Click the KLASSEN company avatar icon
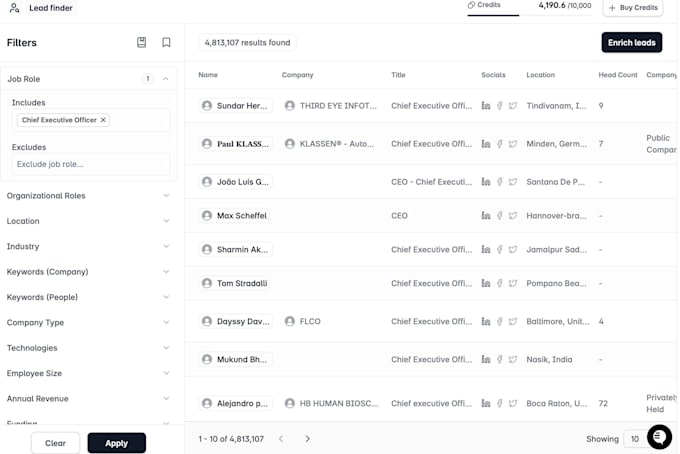Screen dimensions: 680x454 coord(290,144)
